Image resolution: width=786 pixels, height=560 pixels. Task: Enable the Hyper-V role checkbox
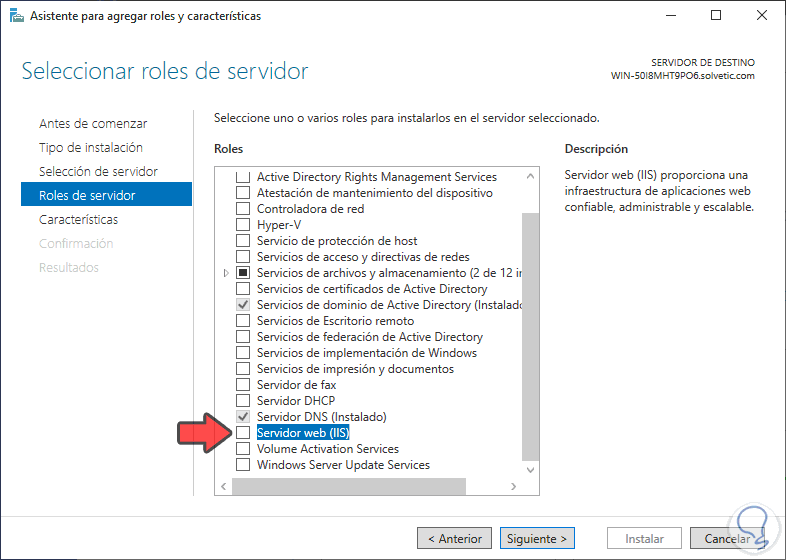243,225
